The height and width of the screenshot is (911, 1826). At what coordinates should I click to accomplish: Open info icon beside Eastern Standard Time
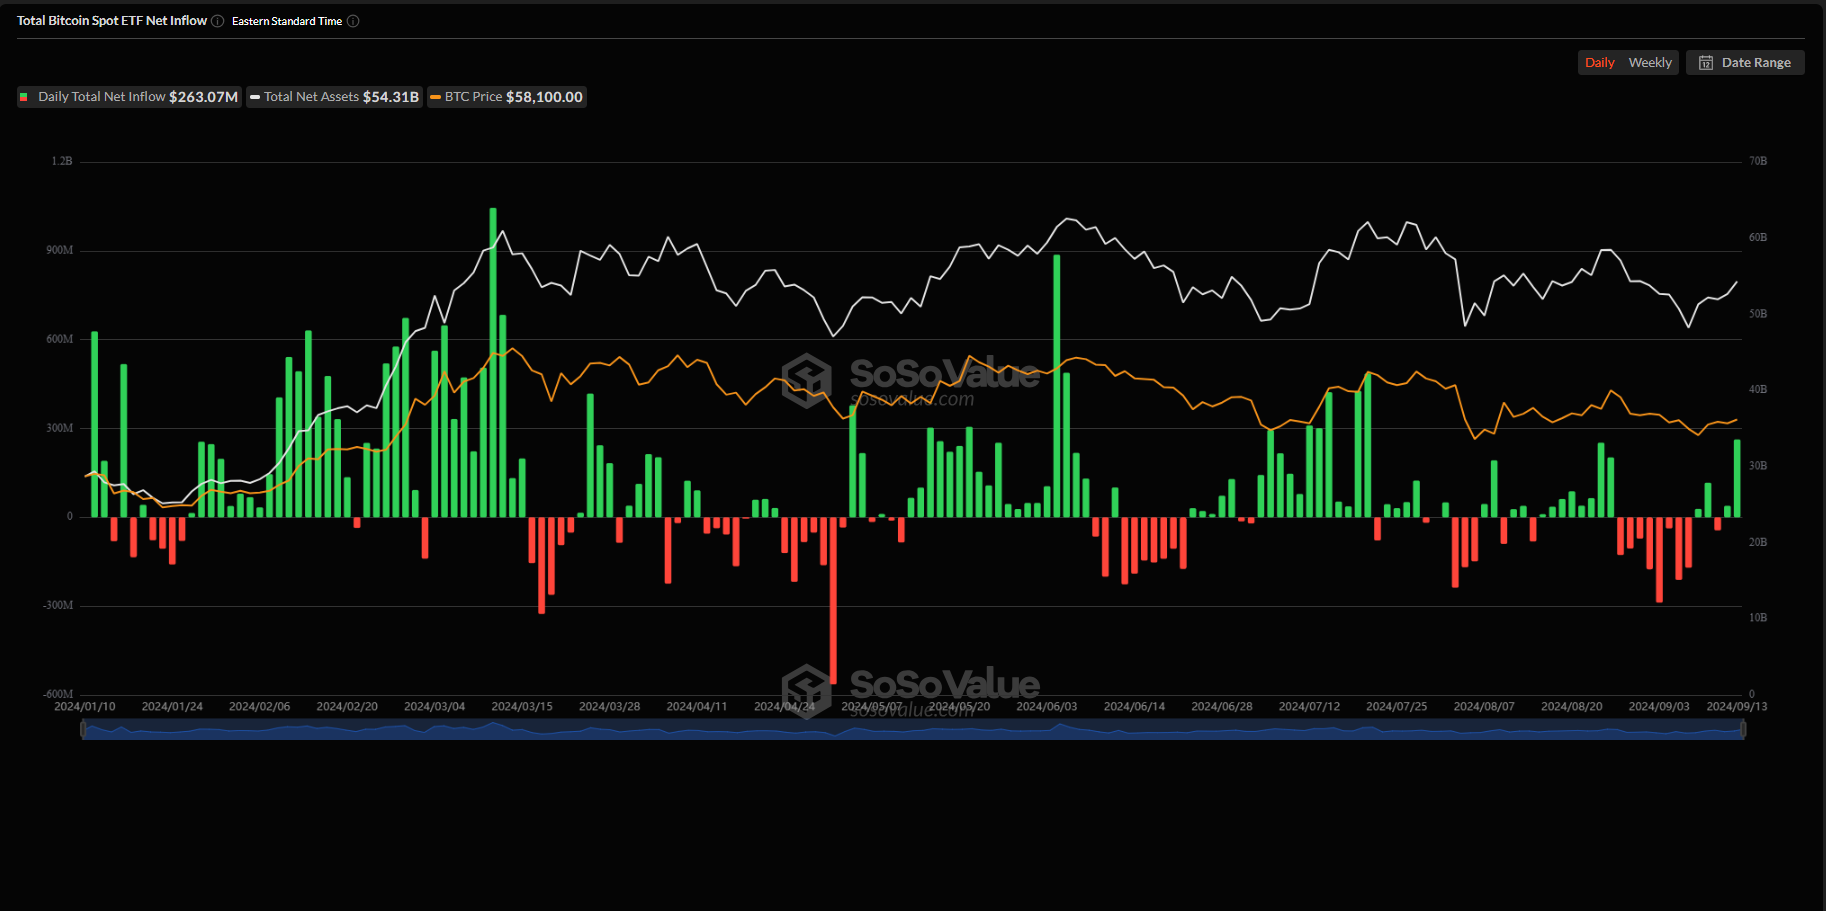[x=353, y=21]
